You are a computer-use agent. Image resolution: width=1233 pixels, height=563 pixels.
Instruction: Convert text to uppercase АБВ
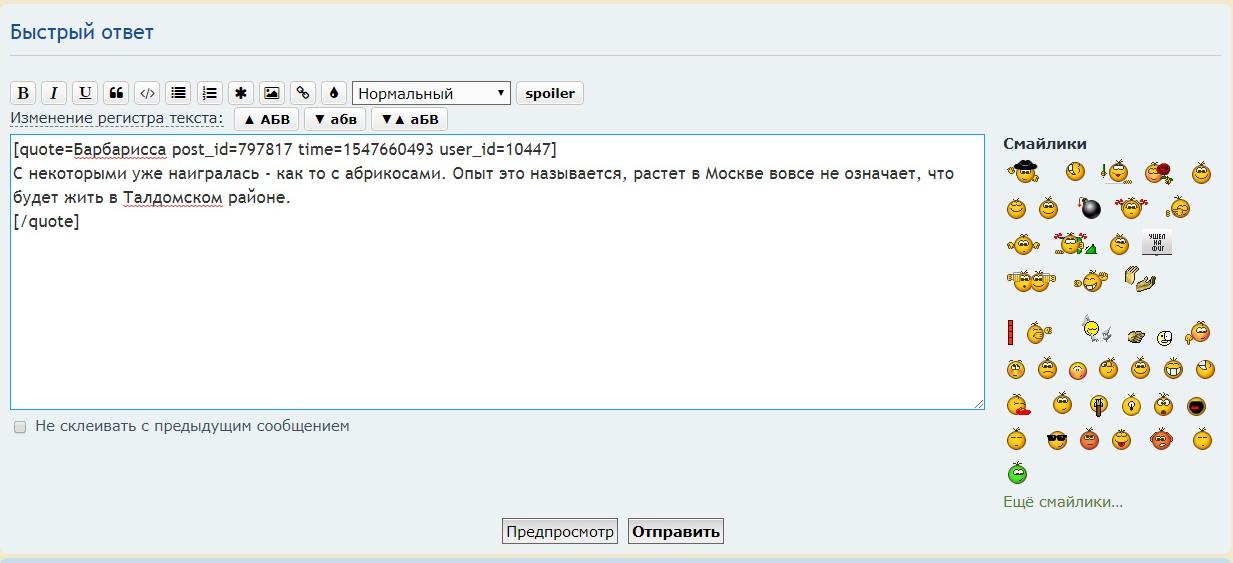pyautogui.click(x=266, y=119)
